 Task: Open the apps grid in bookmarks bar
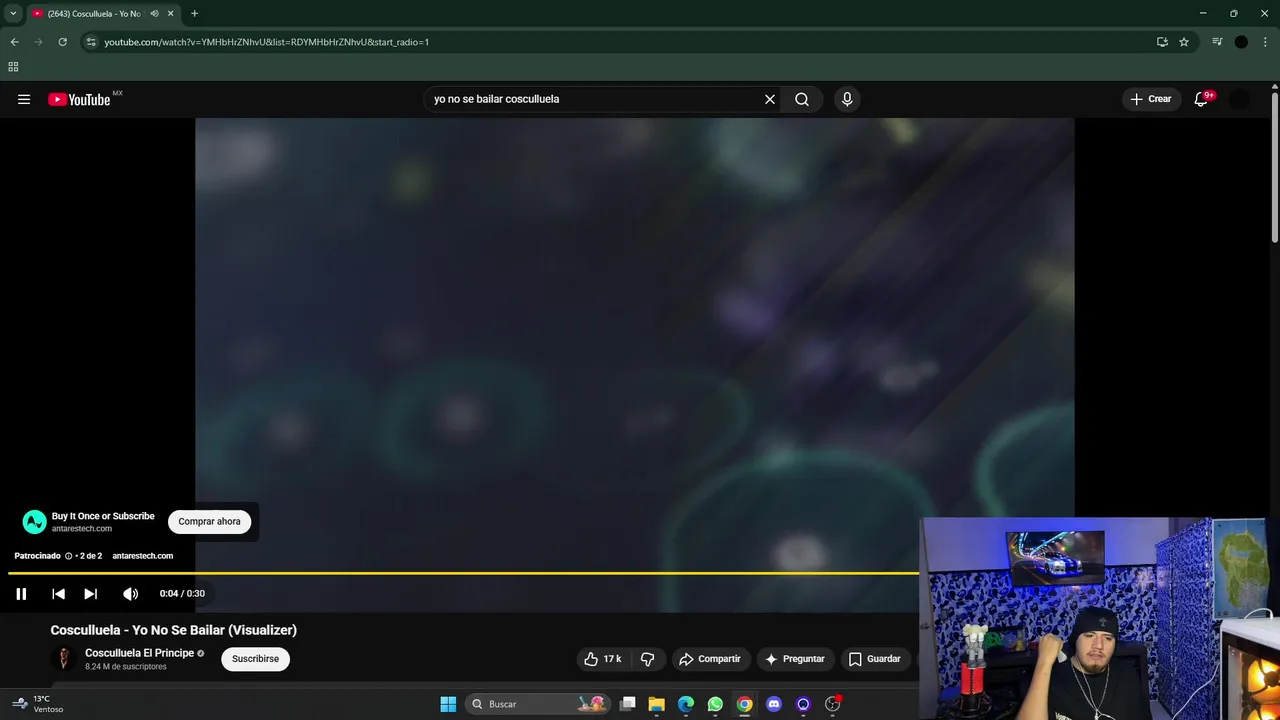pos(13,67)
